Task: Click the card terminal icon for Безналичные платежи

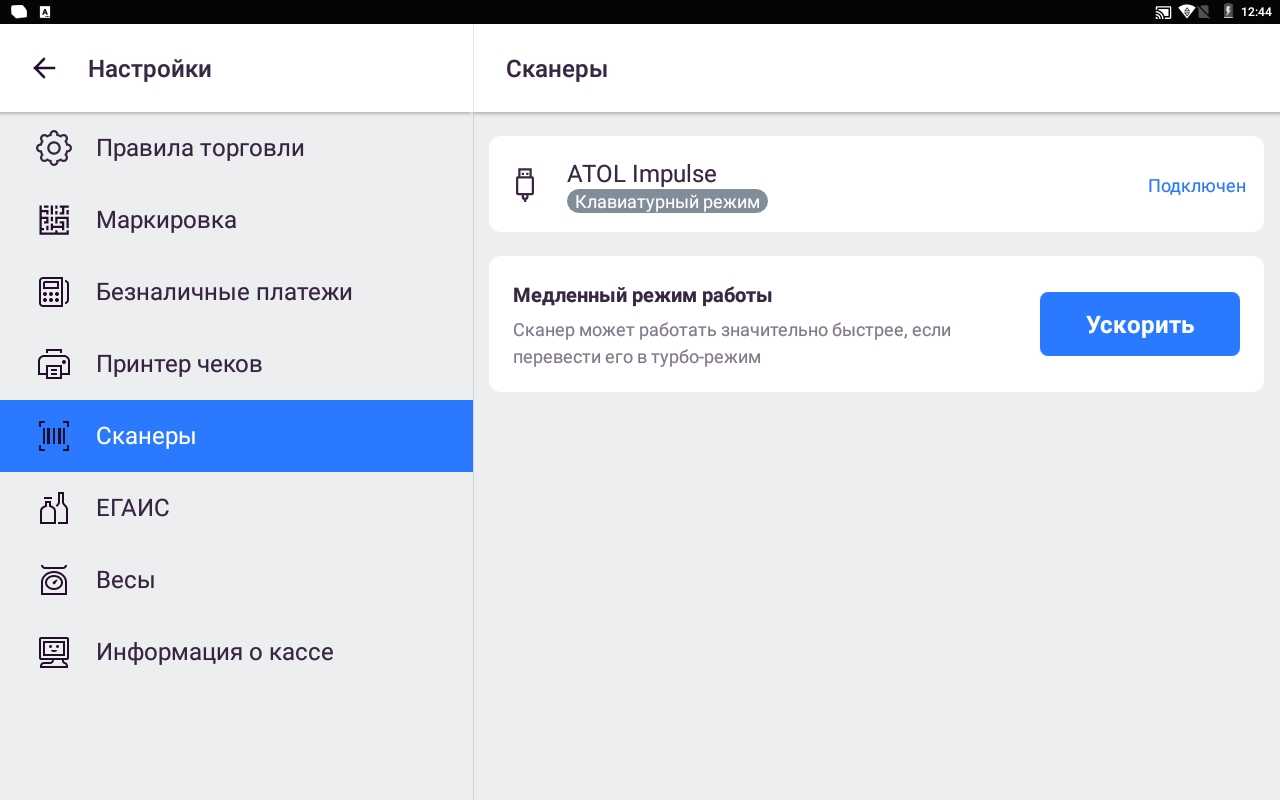Action: 54,292
